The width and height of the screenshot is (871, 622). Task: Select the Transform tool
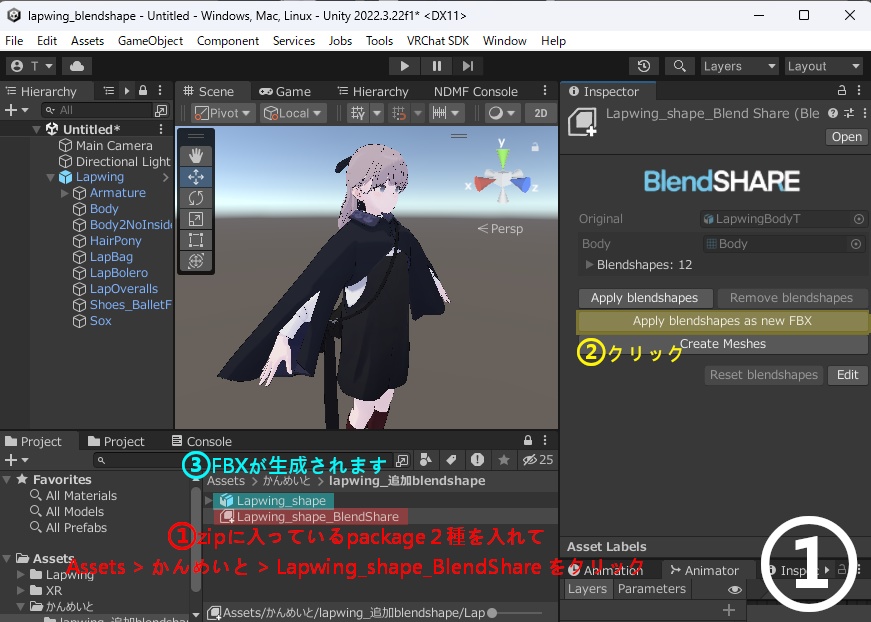pos(196,261)
